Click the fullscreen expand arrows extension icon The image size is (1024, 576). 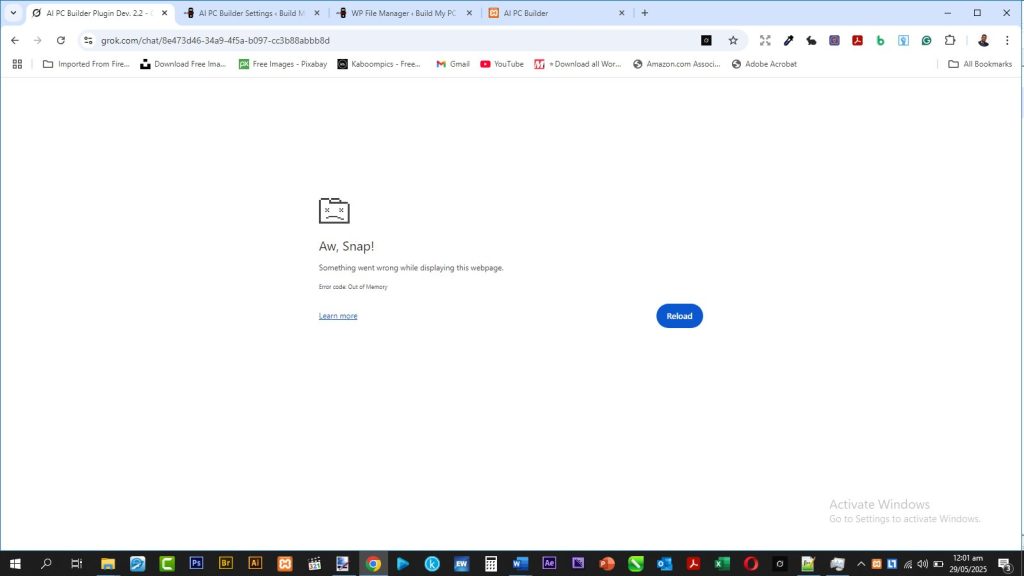point(765,40)
